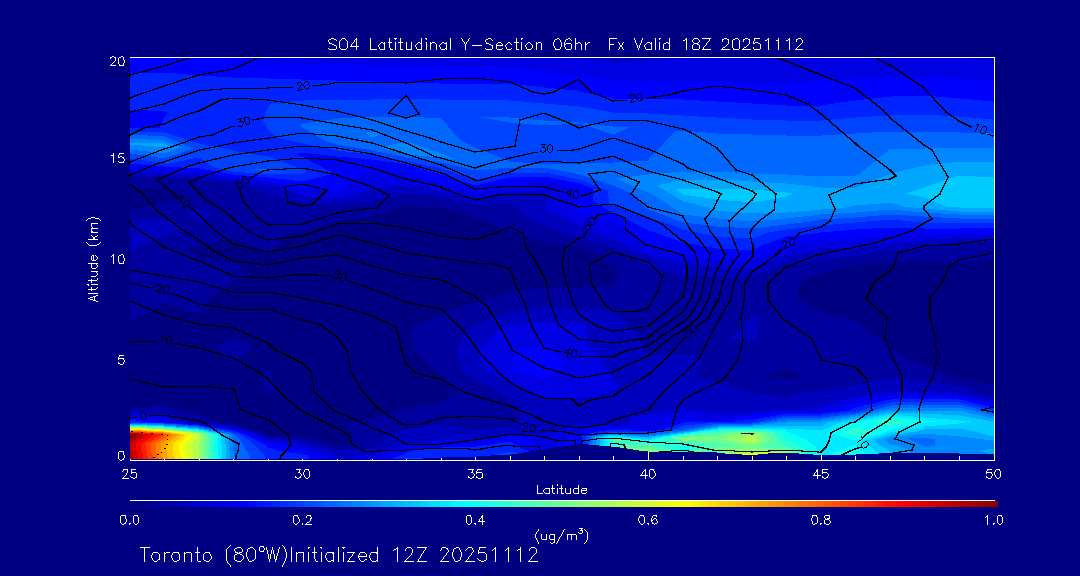This screenshot has height=576, width=1080.
Task: Click latitude axis tick label "40"
Action: (648, 474)
